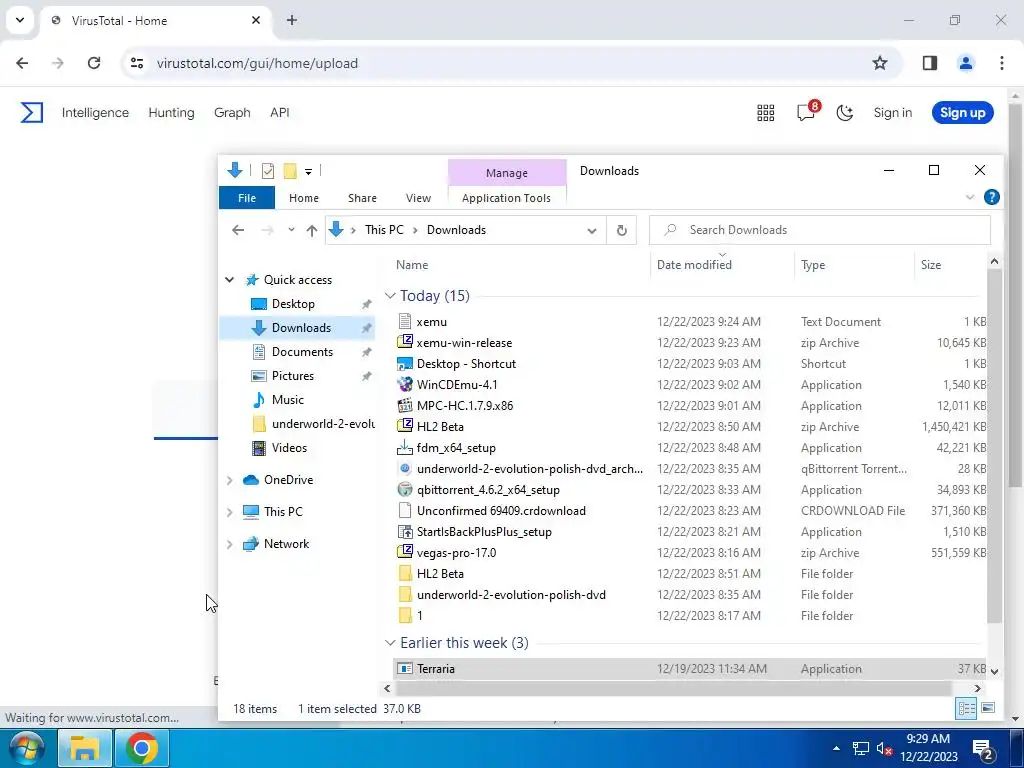
Task: Navigate back in File Explorer
Action: coord(238,230)
